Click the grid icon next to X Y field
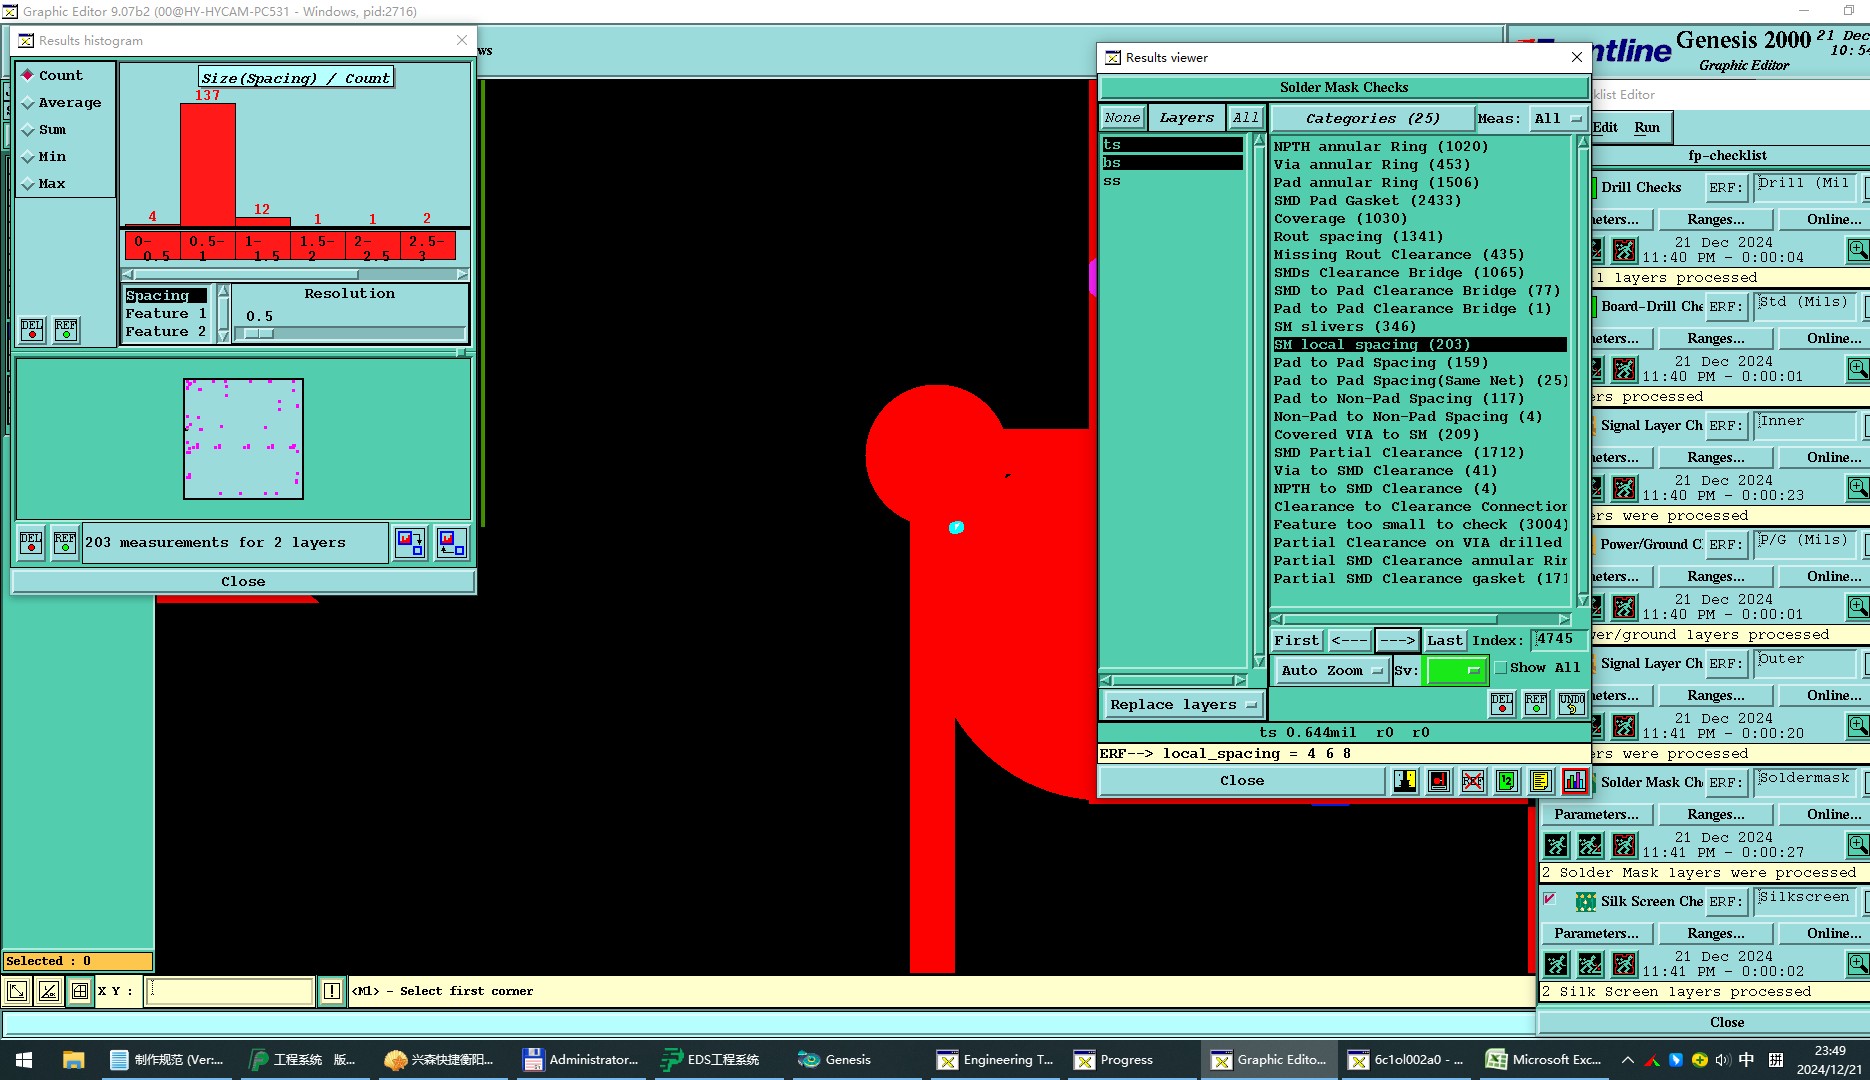The width and height of the screenshot is (1870, 1080). coord(80,991)
